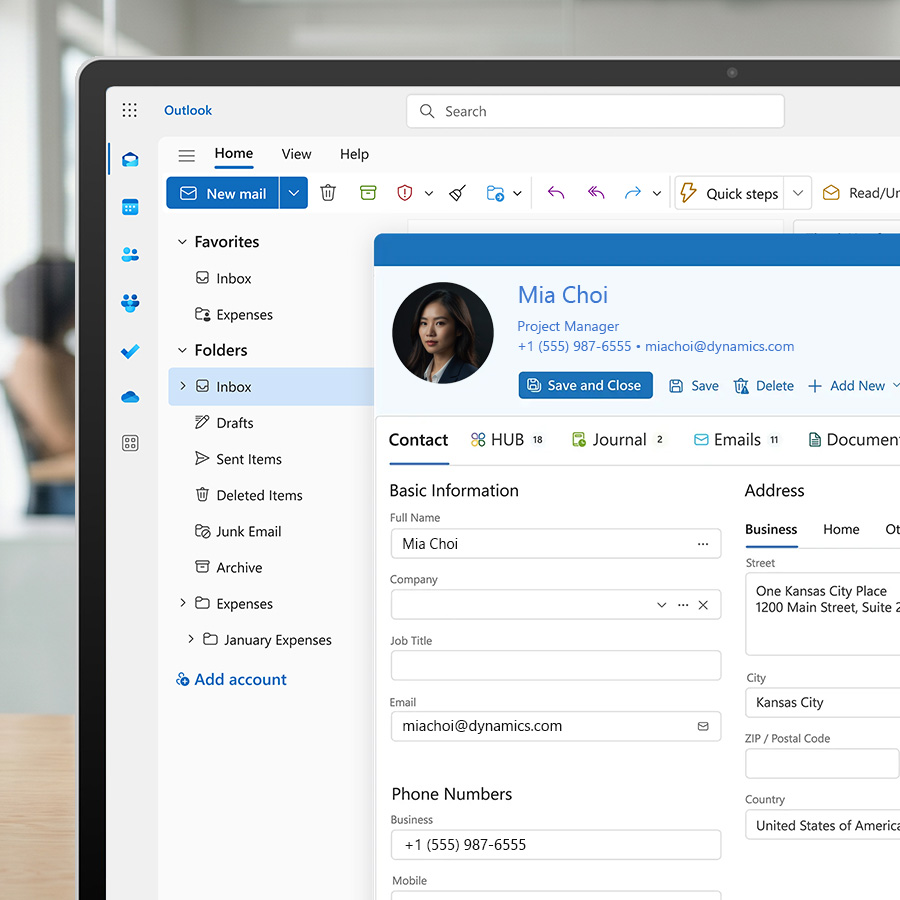The image size is (900, 900).
Task: Open New mail dropdown arrow
Action: coord(294,193)
